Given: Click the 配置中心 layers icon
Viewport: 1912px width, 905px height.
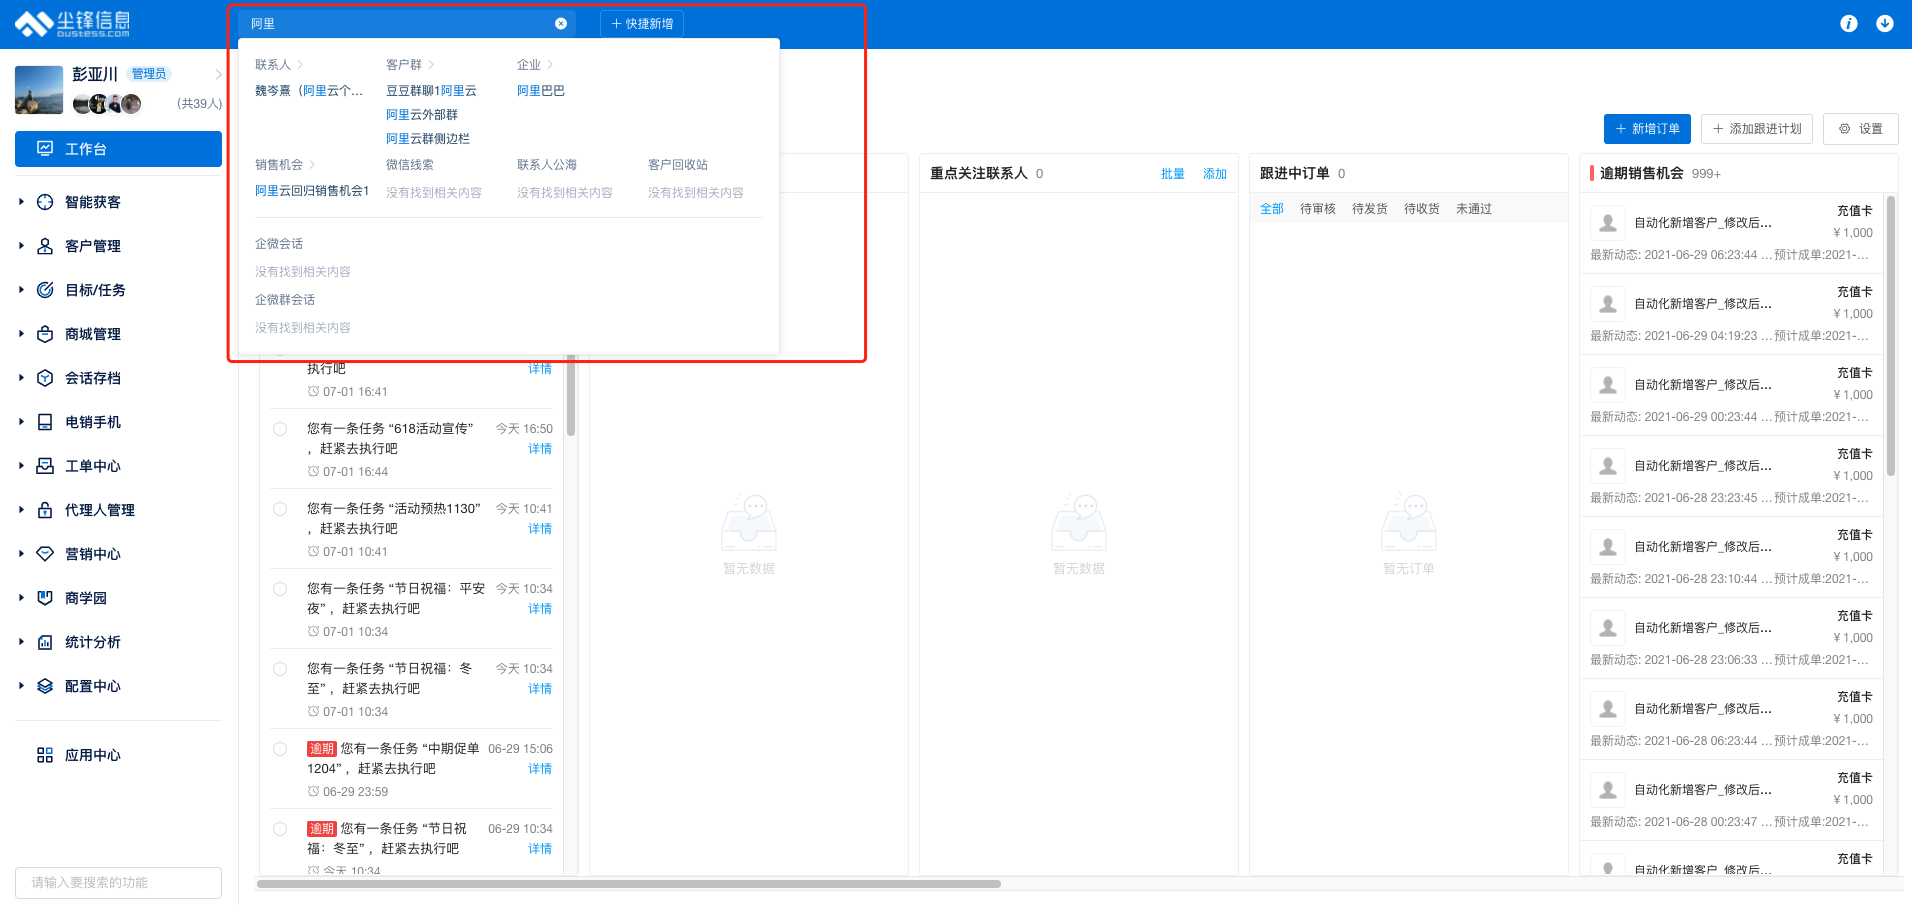Looking at the screenshot, I should click(45, 686).
